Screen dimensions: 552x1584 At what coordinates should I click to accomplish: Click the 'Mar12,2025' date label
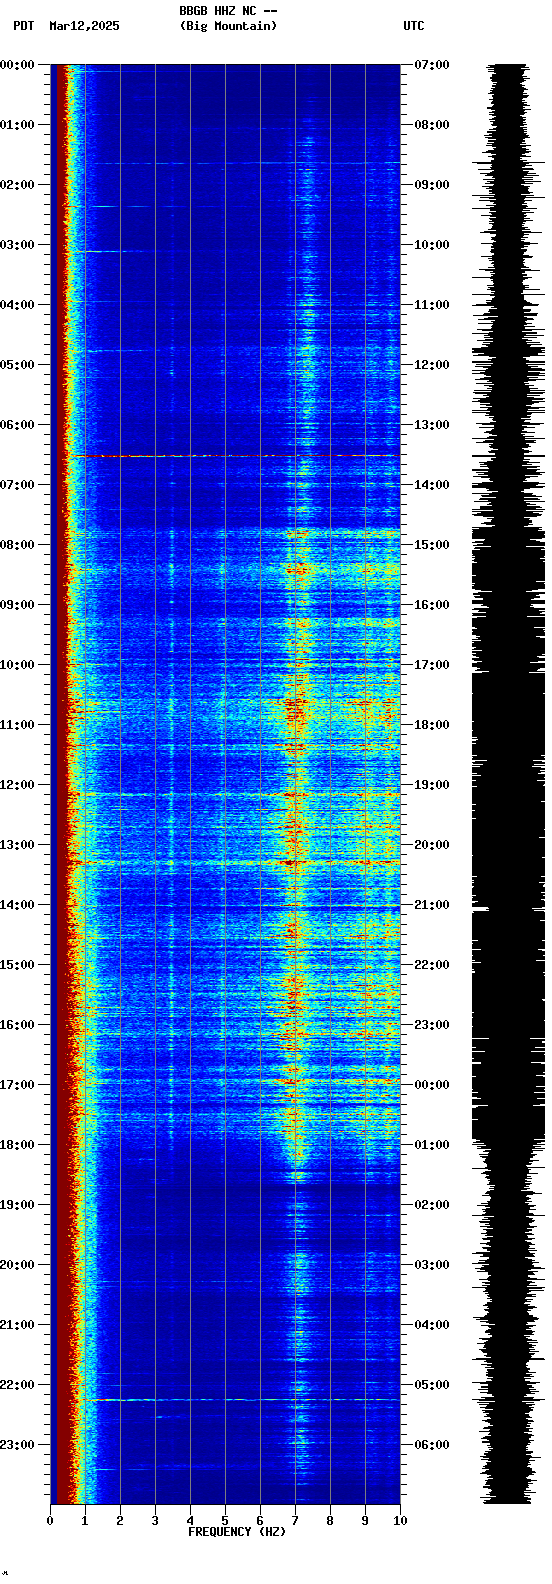tap(84, 26)
